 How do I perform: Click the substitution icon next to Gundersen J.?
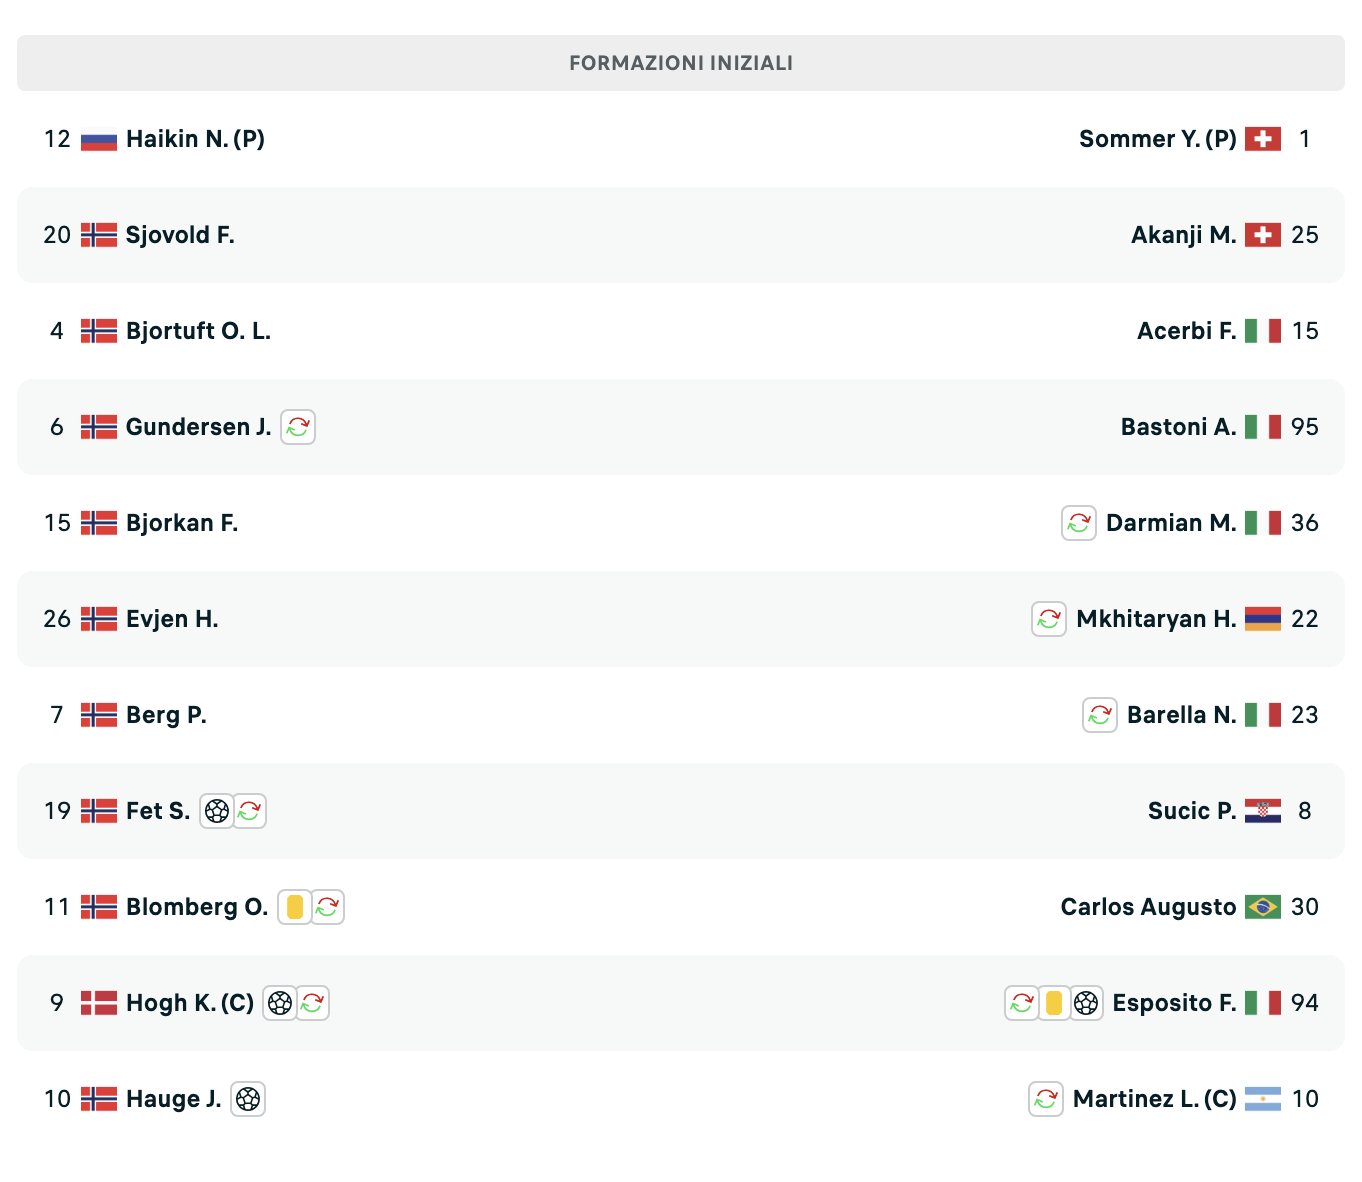click(298, 427)
